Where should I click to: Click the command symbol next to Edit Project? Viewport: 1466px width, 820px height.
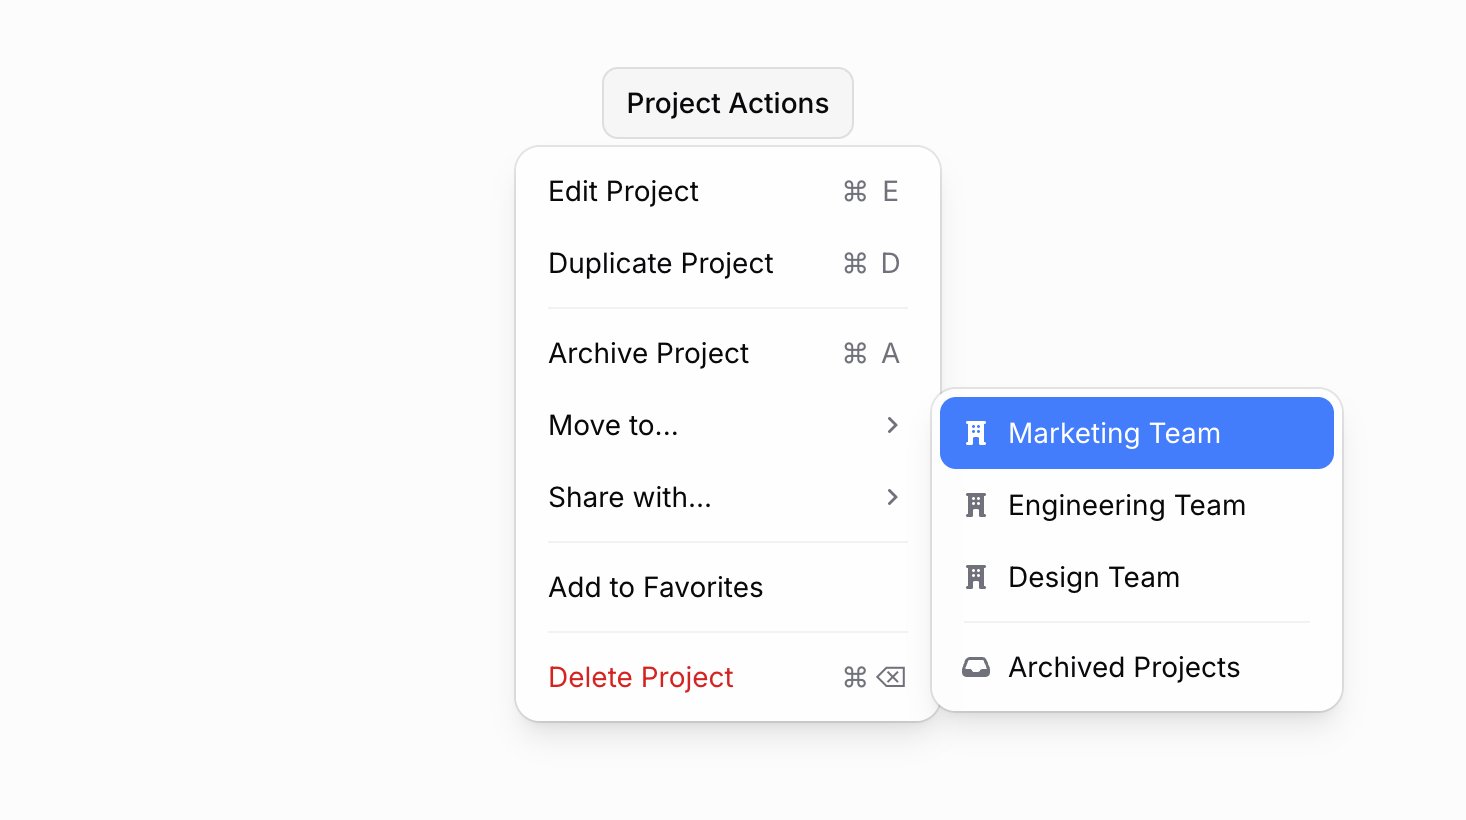855,191
